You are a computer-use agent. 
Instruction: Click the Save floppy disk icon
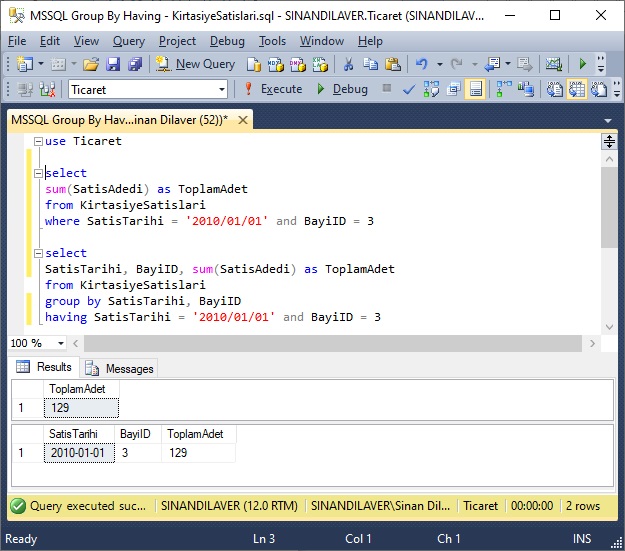(113, 64)
